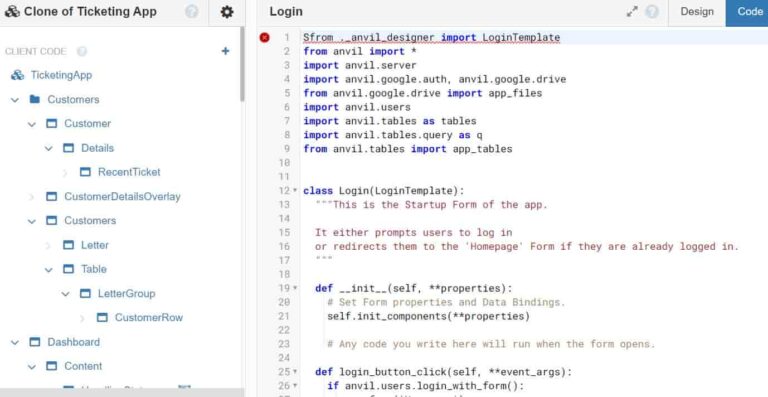
Task: Click the Customer form icon
Action: [51, 123]
